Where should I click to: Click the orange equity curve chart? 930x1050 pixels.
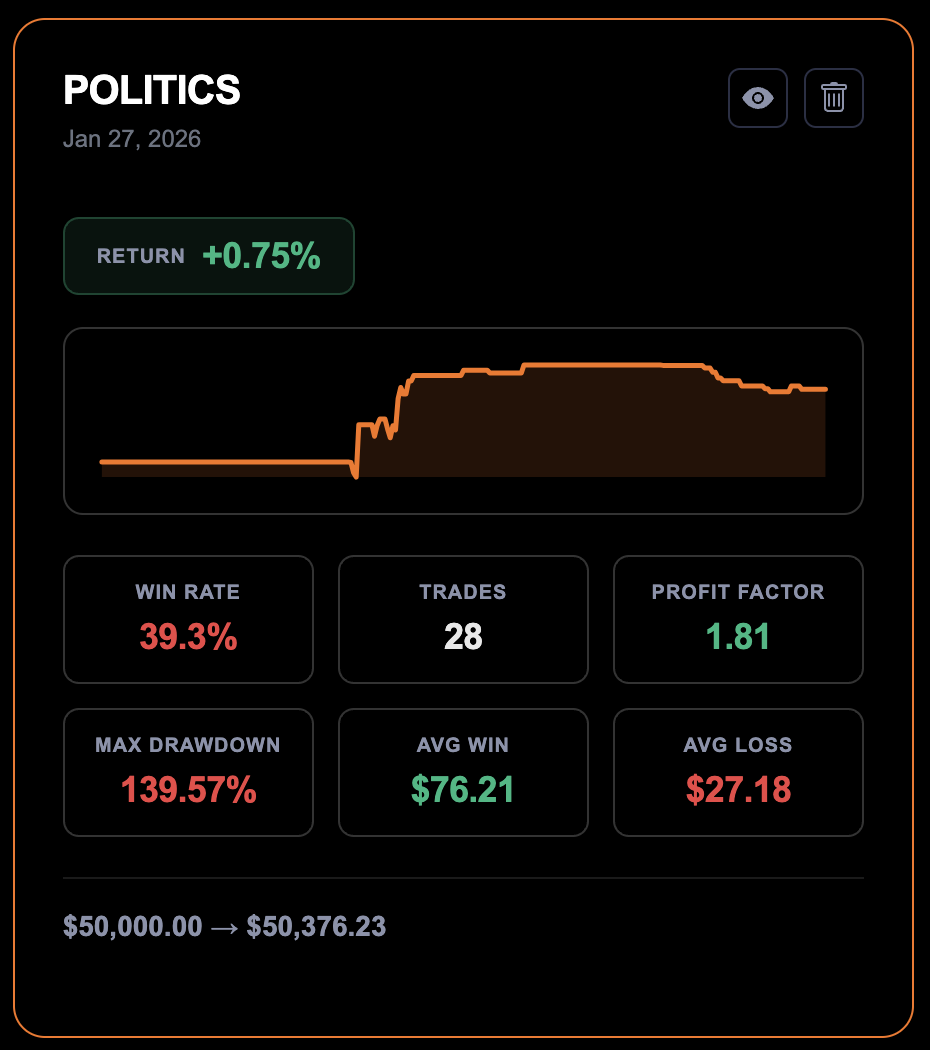point(463,421)
